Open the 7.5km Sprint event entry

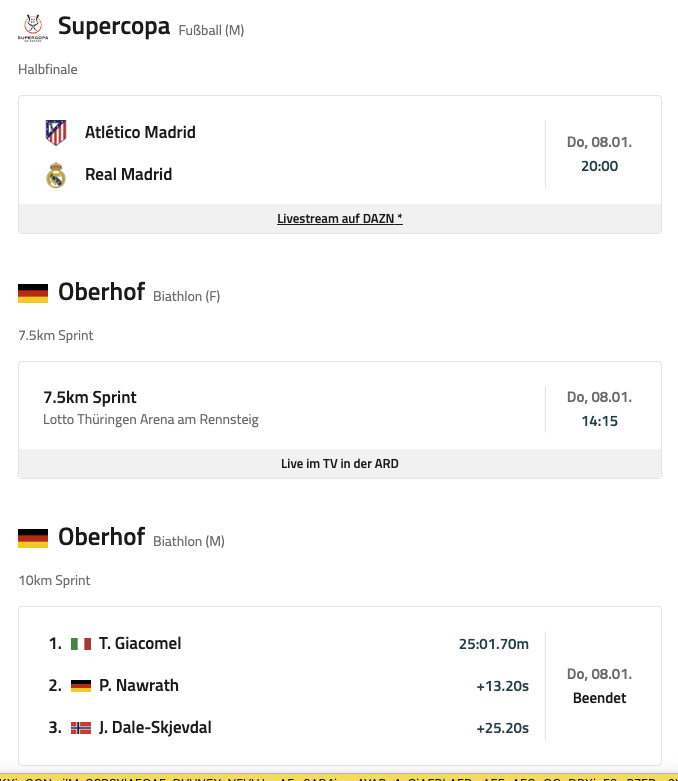90,397
